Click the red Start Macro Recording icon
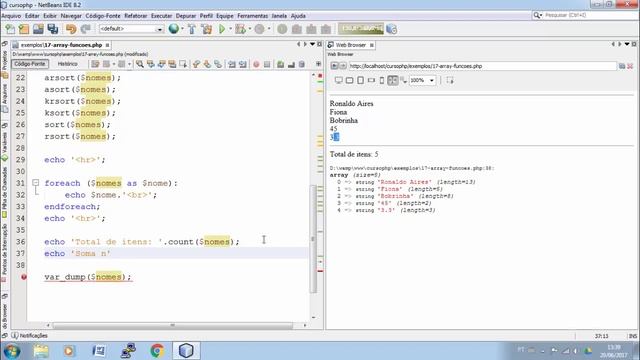The width and height of the screenshot is (640, 360). click(256, 64)
